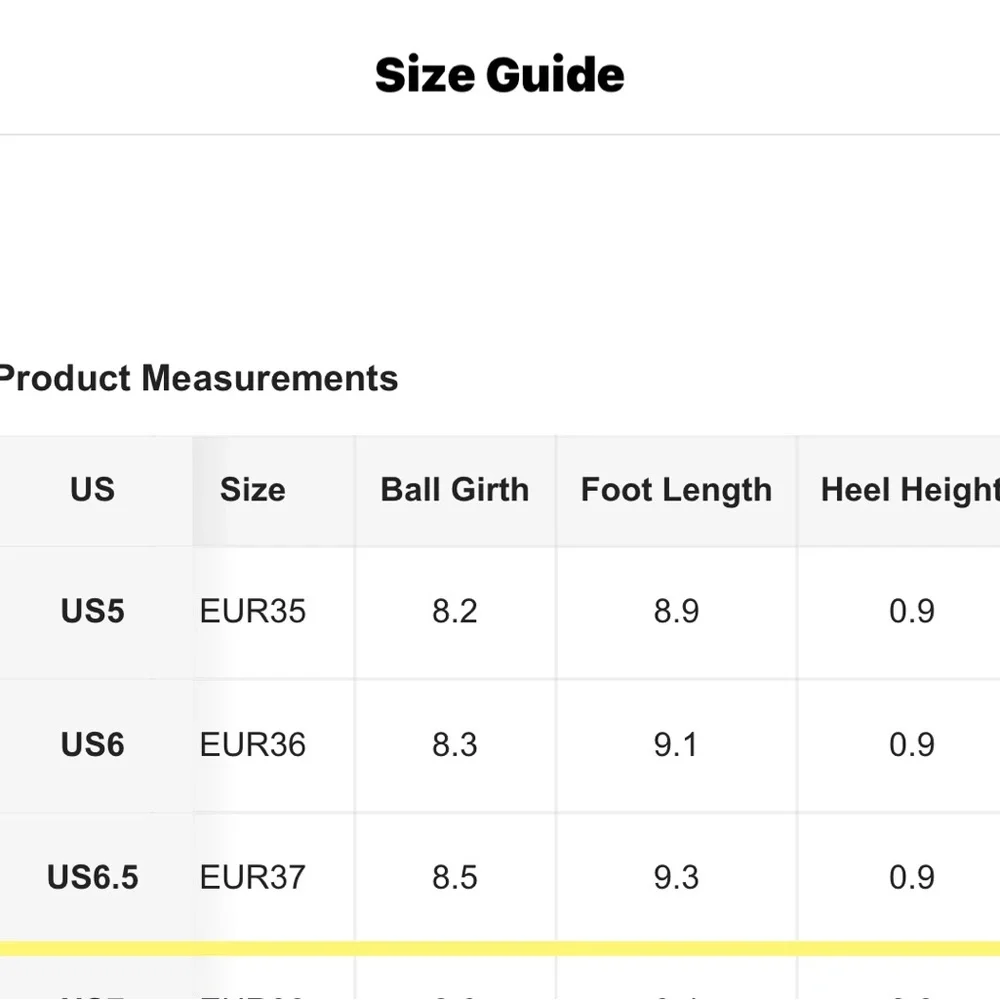Click the 9.3 foot length value

tap(676, 878)
